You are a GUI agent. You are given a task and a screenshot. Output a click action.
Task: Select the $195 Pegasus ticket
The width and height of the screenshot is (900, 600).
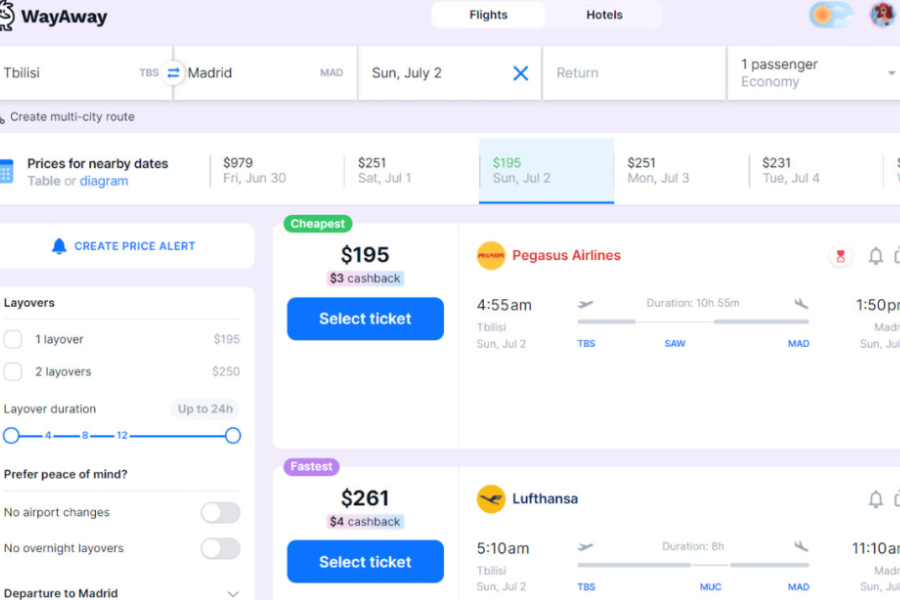coord(365,319)
